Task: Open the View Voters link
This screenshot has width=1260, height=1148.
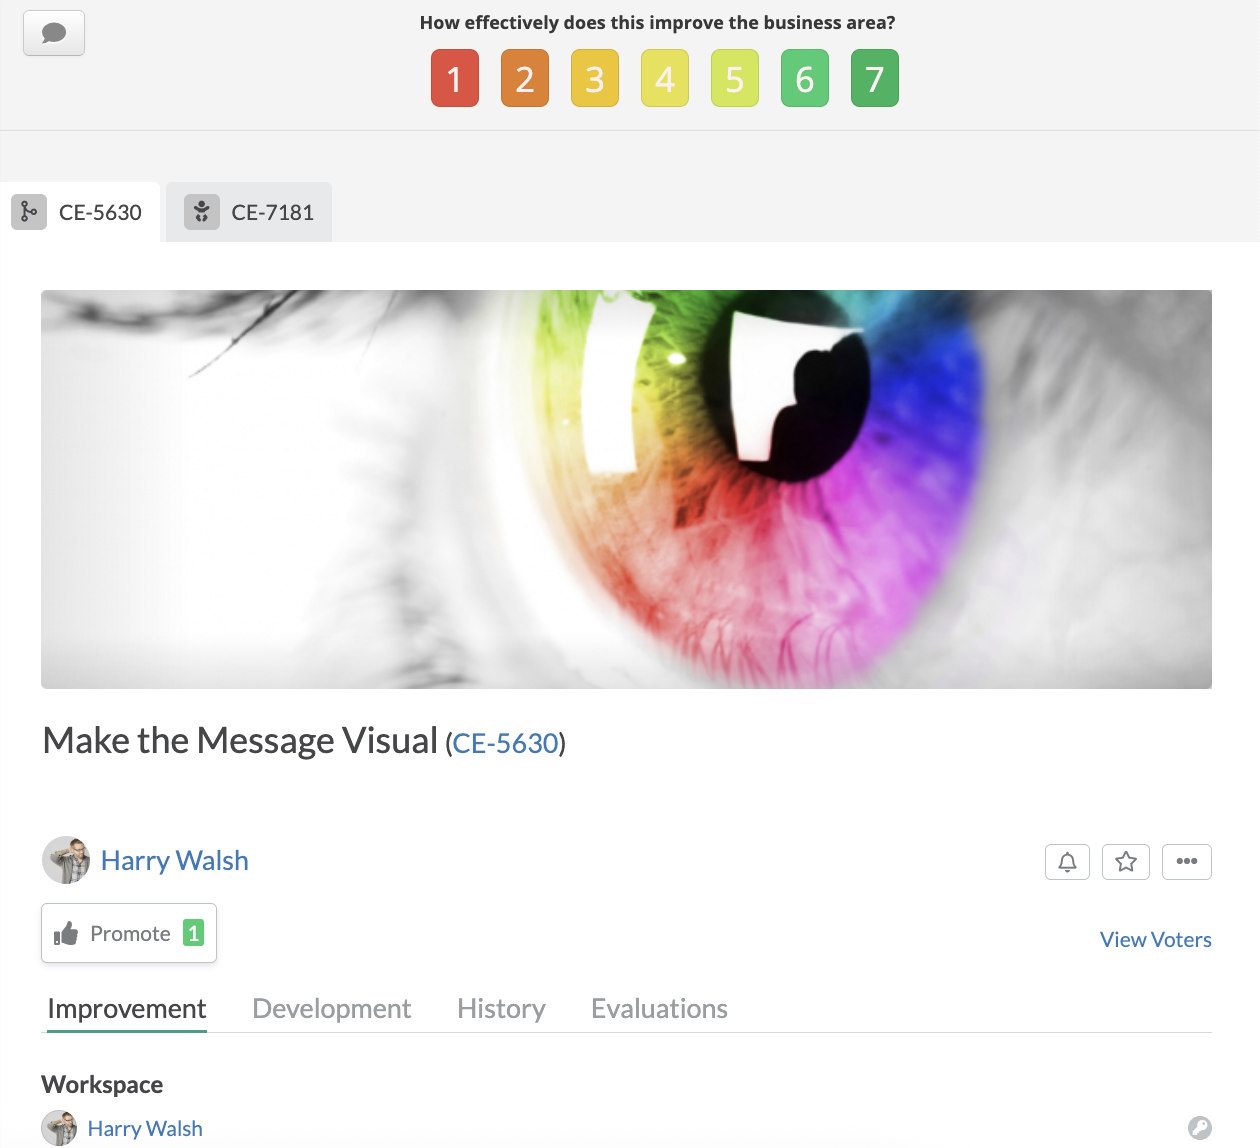Action: (1156, 940)
